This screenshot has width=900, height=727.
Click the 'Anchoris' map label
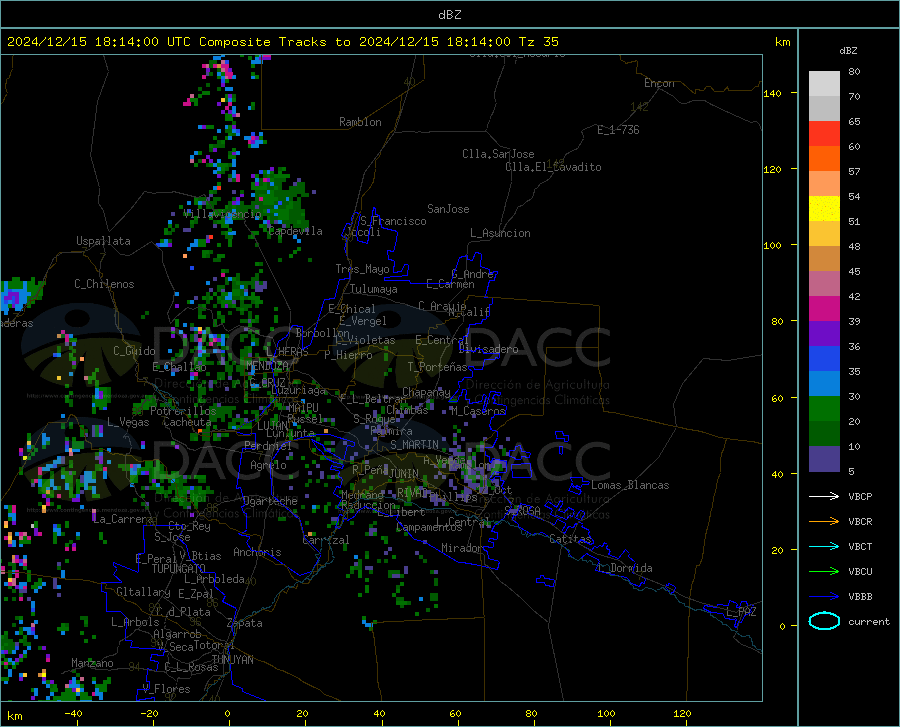pos(257,553)
